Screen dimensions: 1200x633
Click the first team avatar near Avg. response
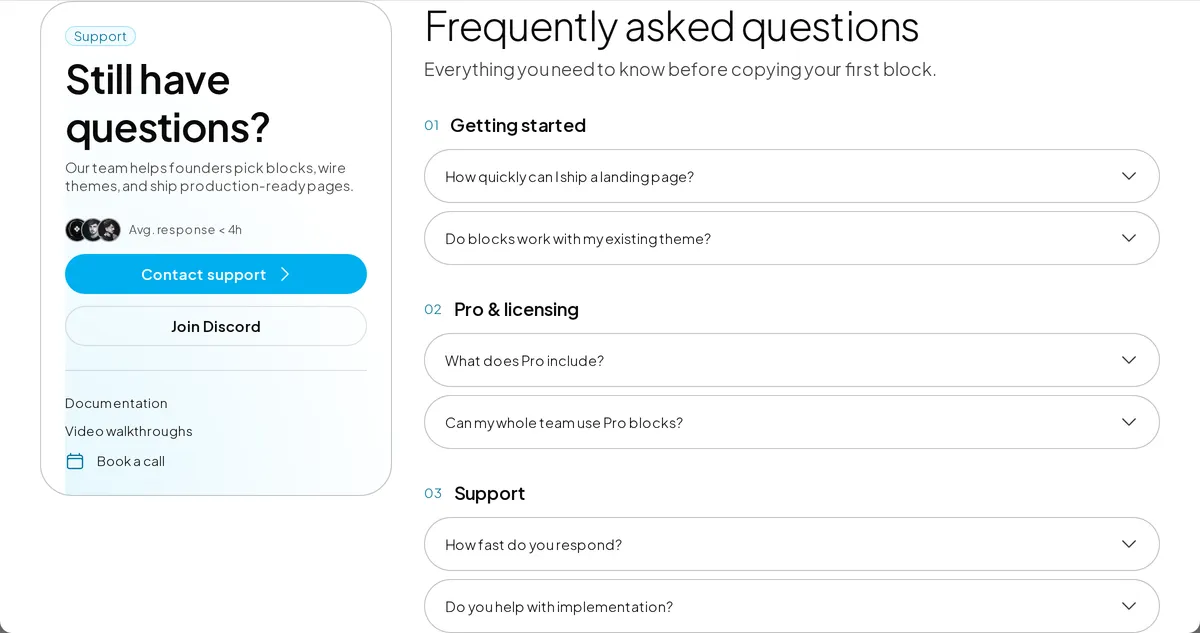pyautogui.click(x=76, y=230)
